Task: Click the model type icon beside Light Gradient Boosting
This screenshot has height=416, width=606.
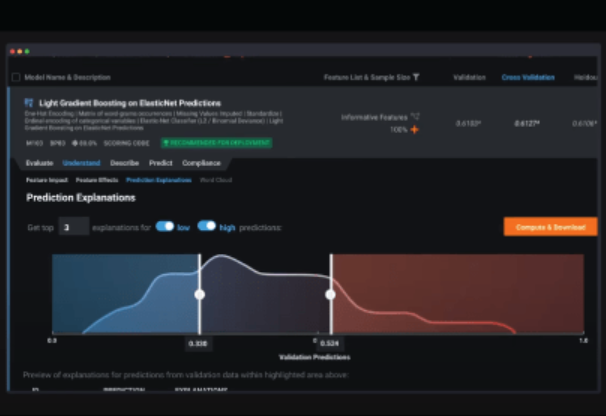Action: click(x=29, y=103)
